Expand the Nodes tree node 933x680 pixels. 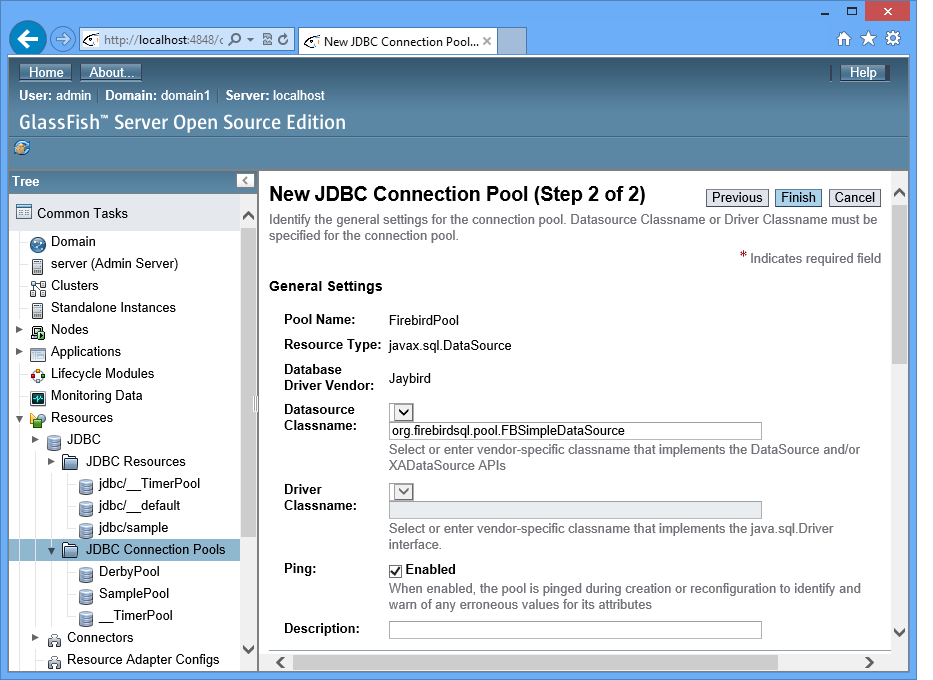[x=19, y=329]
